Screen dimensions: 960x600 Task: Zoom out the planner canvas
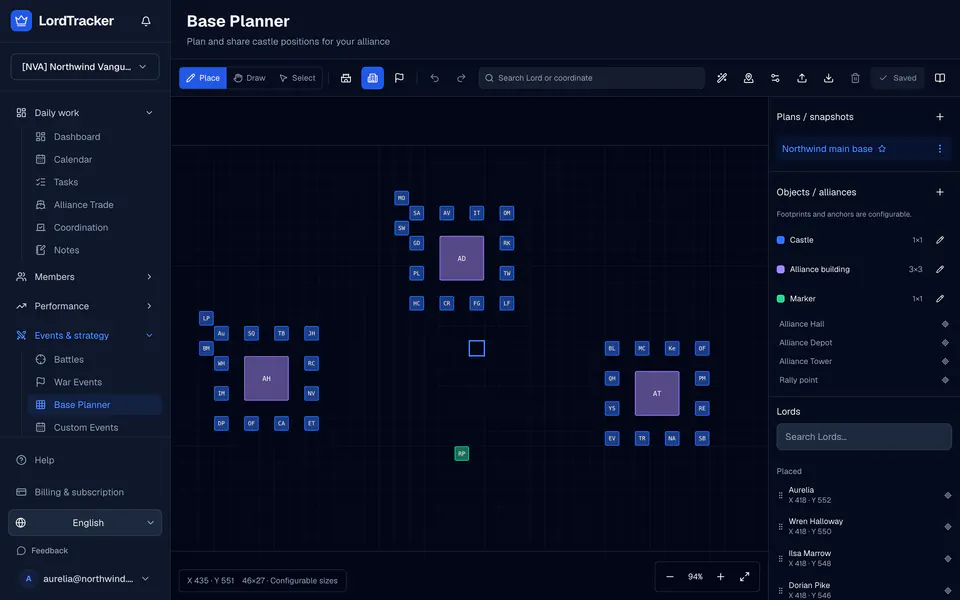(x=670, y=577)
